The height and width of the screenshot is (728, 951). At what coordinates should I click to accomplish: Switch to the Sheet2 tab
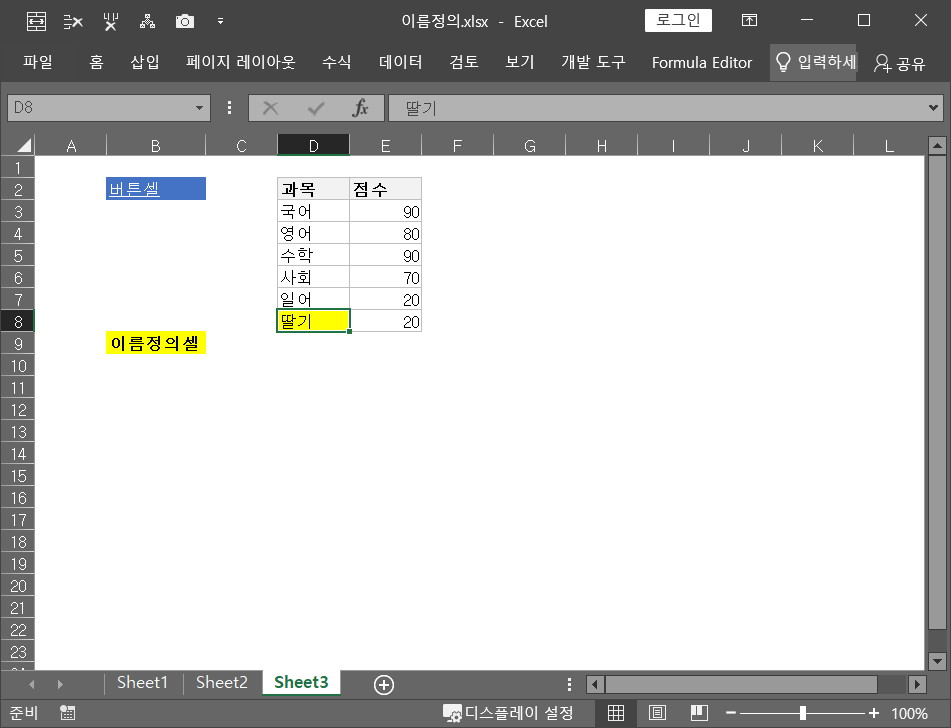click(x=221, y=682)
